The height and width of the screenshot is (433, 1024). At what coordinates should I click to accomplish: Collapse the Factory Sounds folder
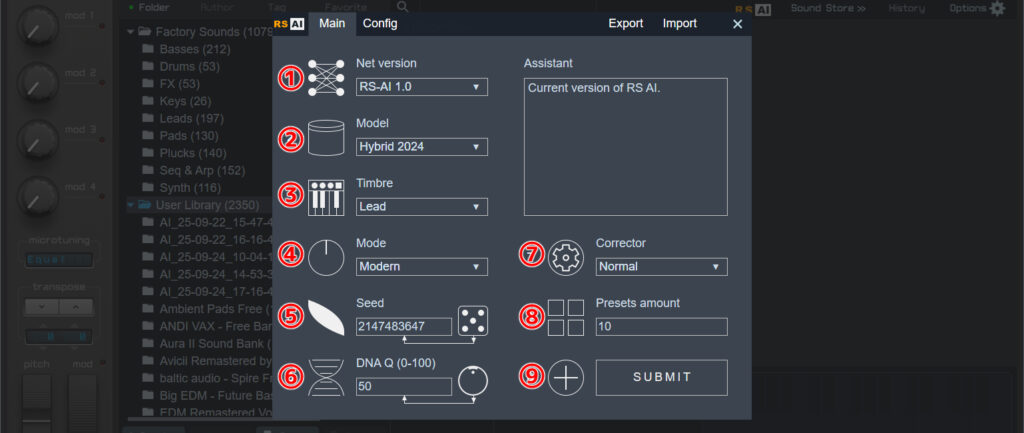(131, 31)
